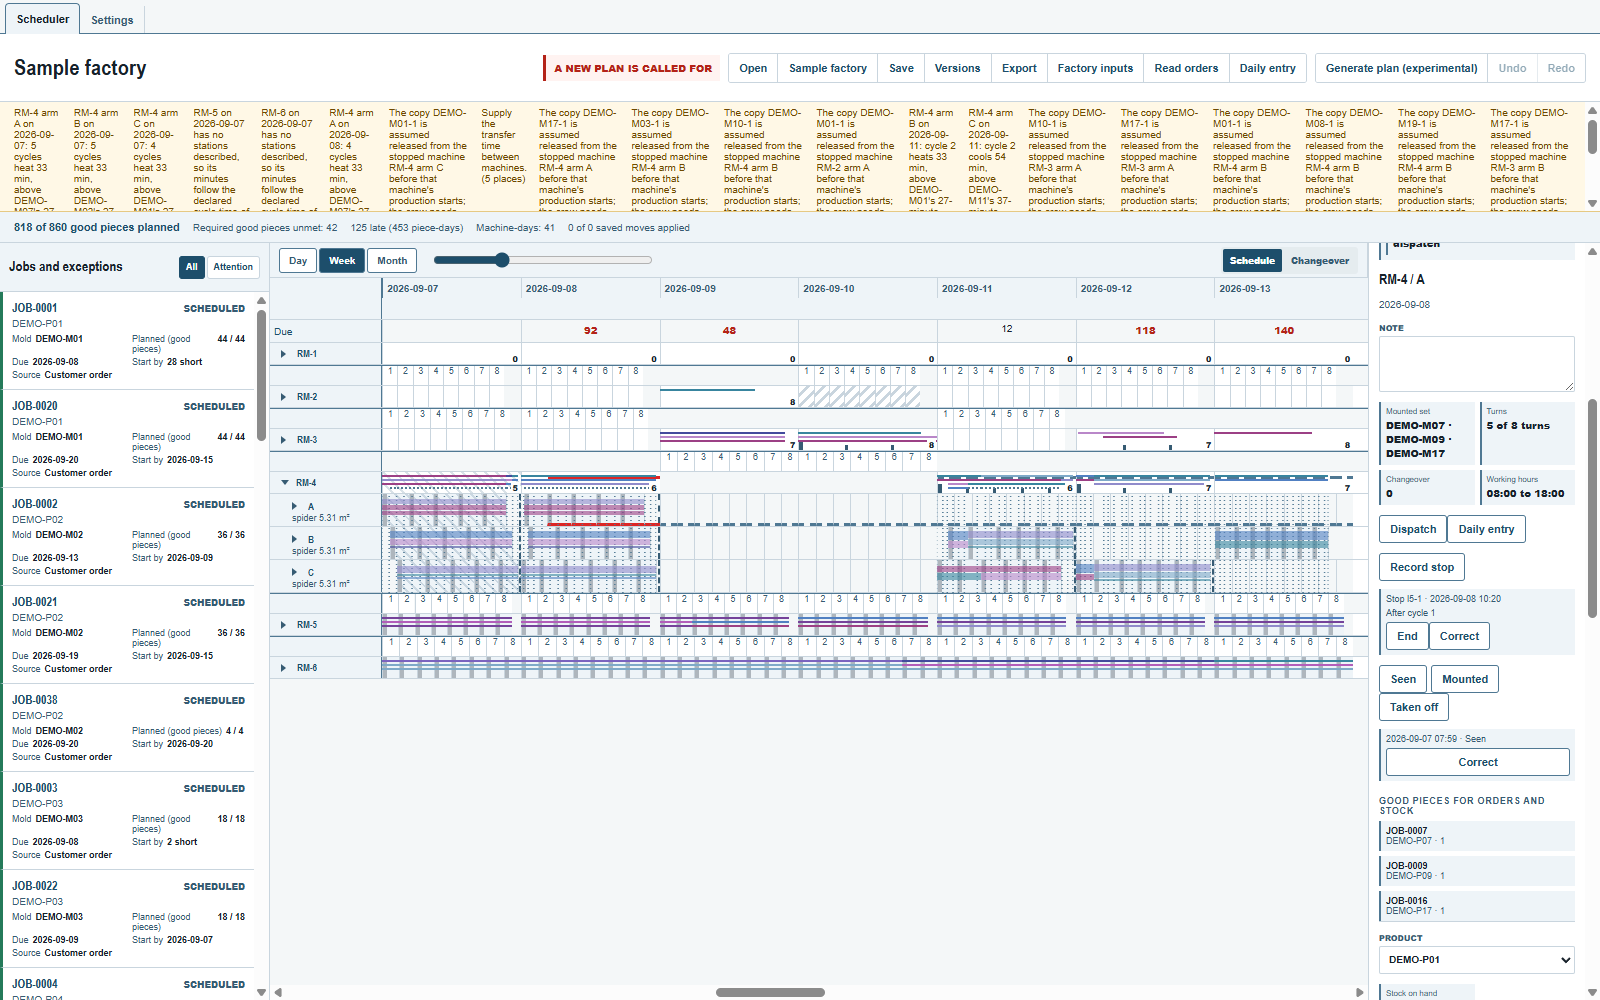The image size is (1600, 1000).
Task: Show Attention jobs only
Action: coord(233,267)
